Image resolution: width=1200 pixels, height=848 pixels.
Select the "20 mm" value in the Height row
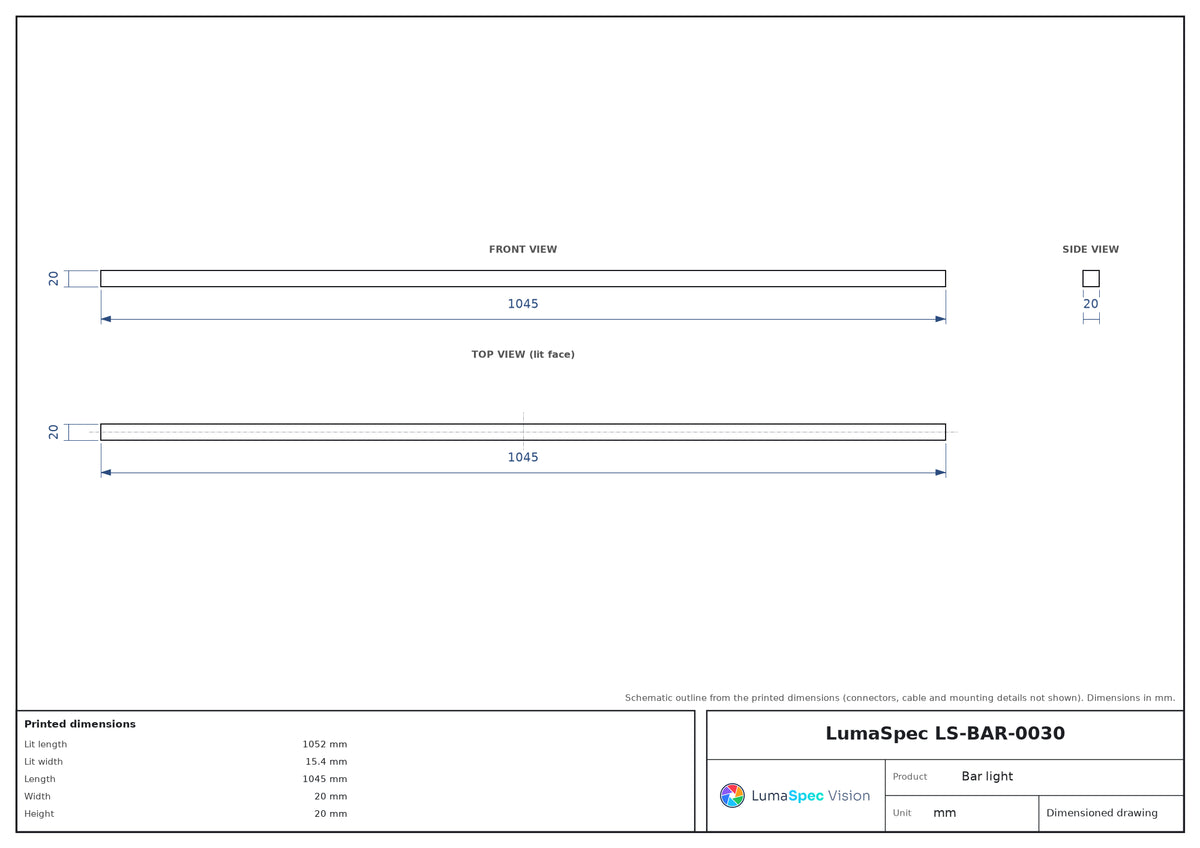point(331,814)
